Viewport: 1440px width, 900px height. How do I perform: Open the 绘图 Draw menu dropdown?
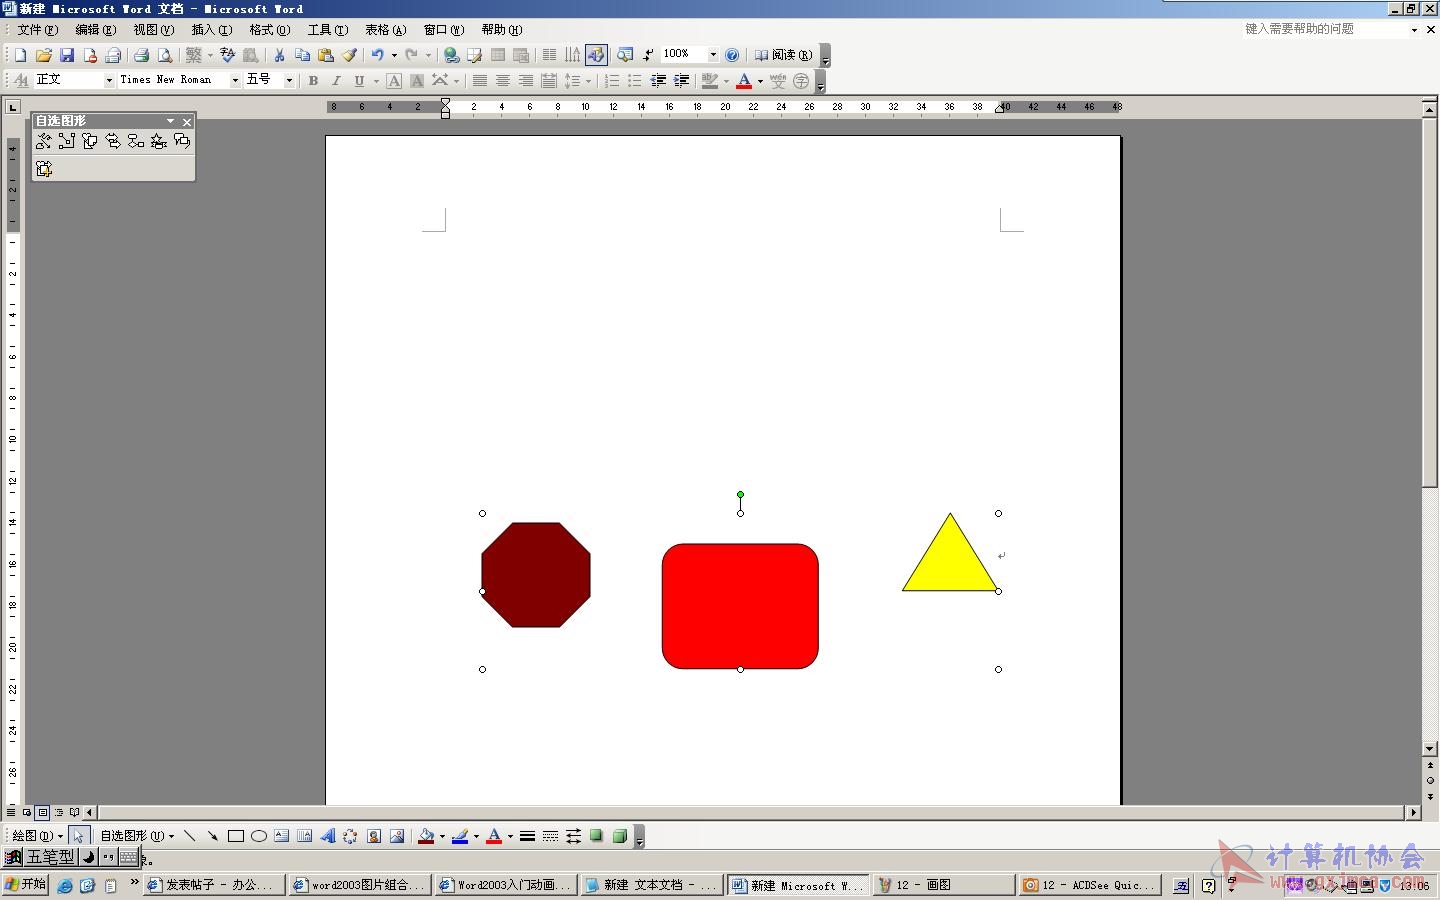(37, 836)
